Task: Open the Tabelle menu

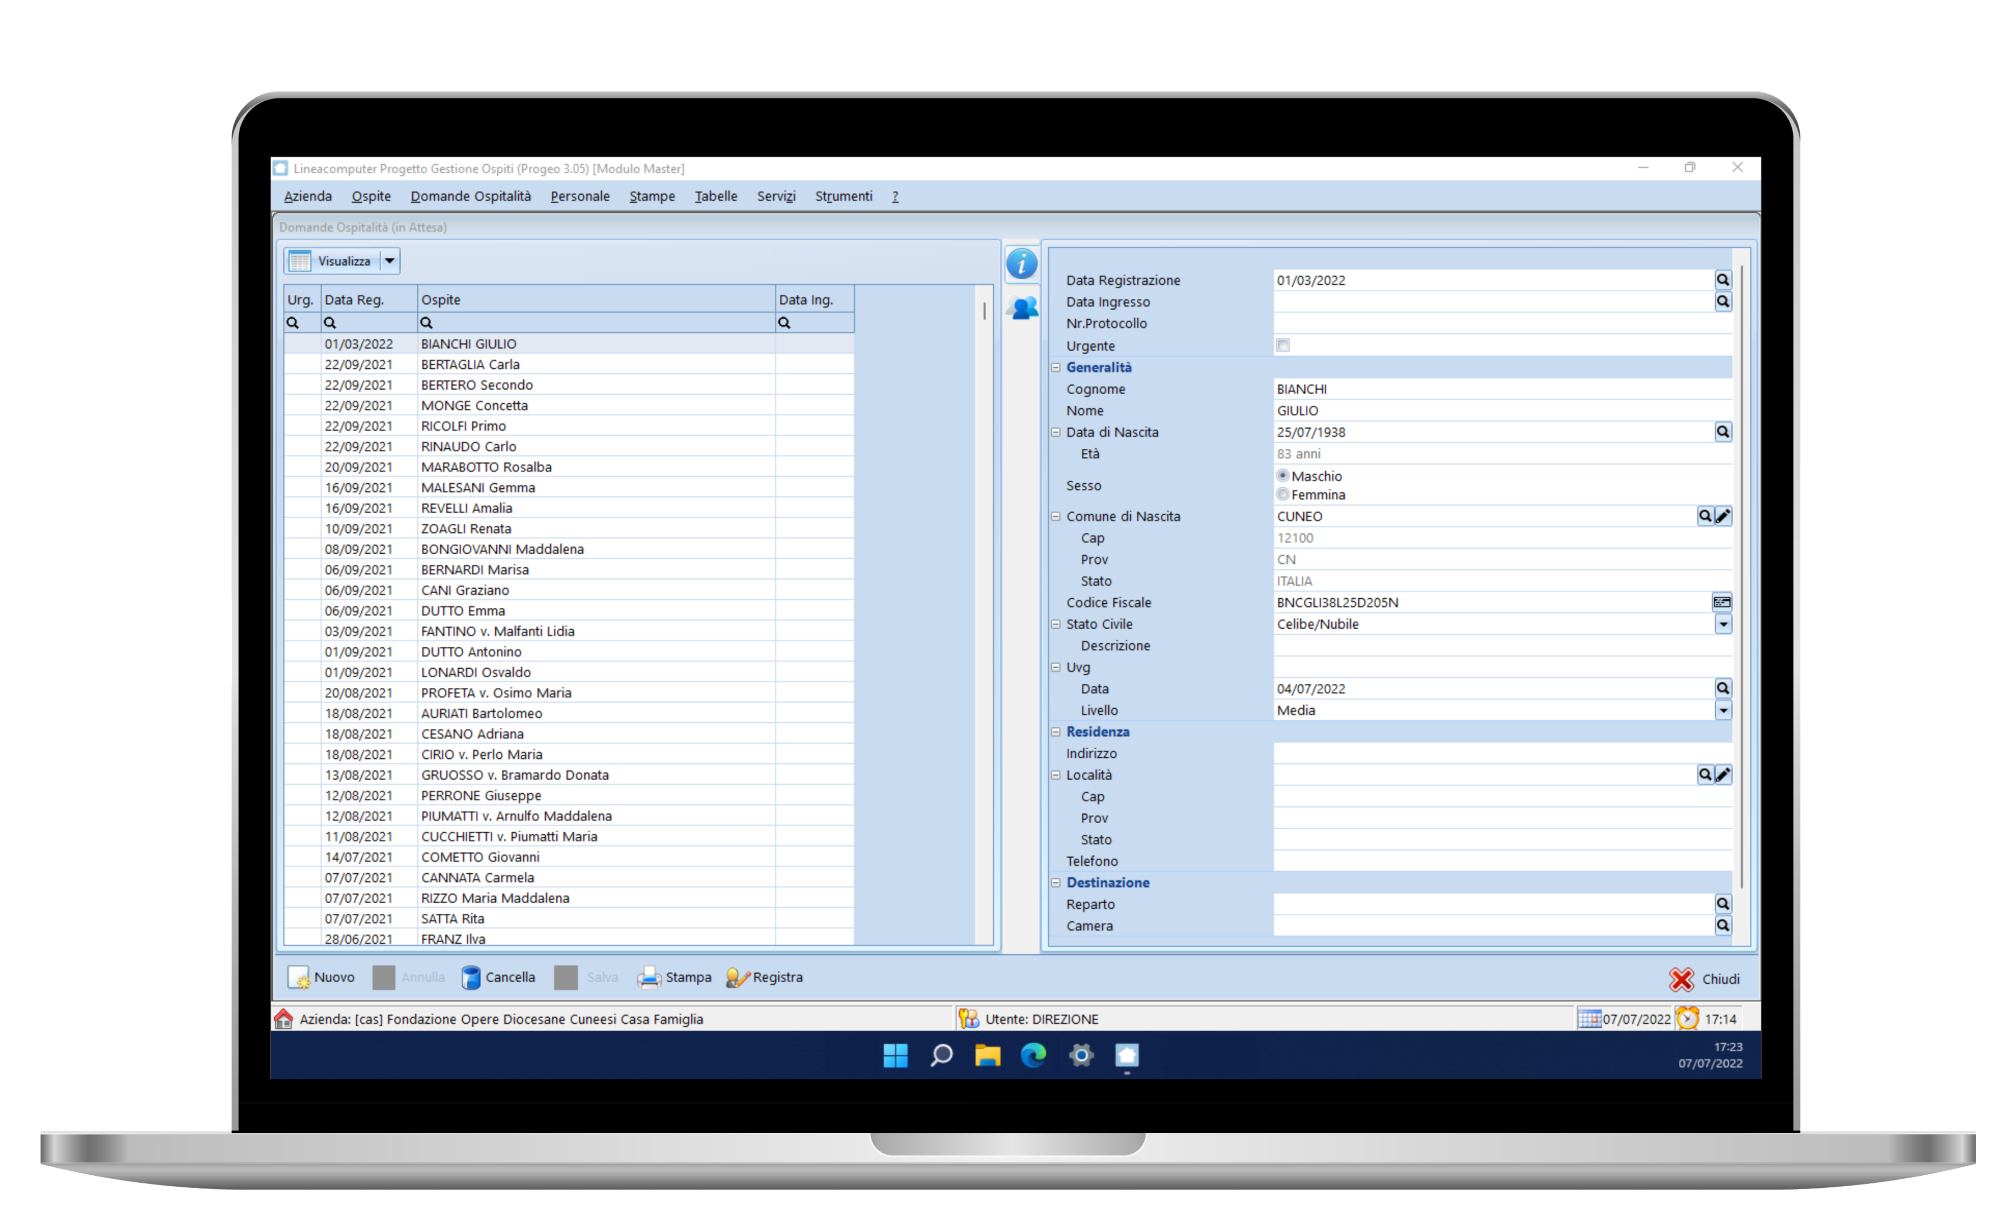Action: pyautogui.click(x=716, y=196)
